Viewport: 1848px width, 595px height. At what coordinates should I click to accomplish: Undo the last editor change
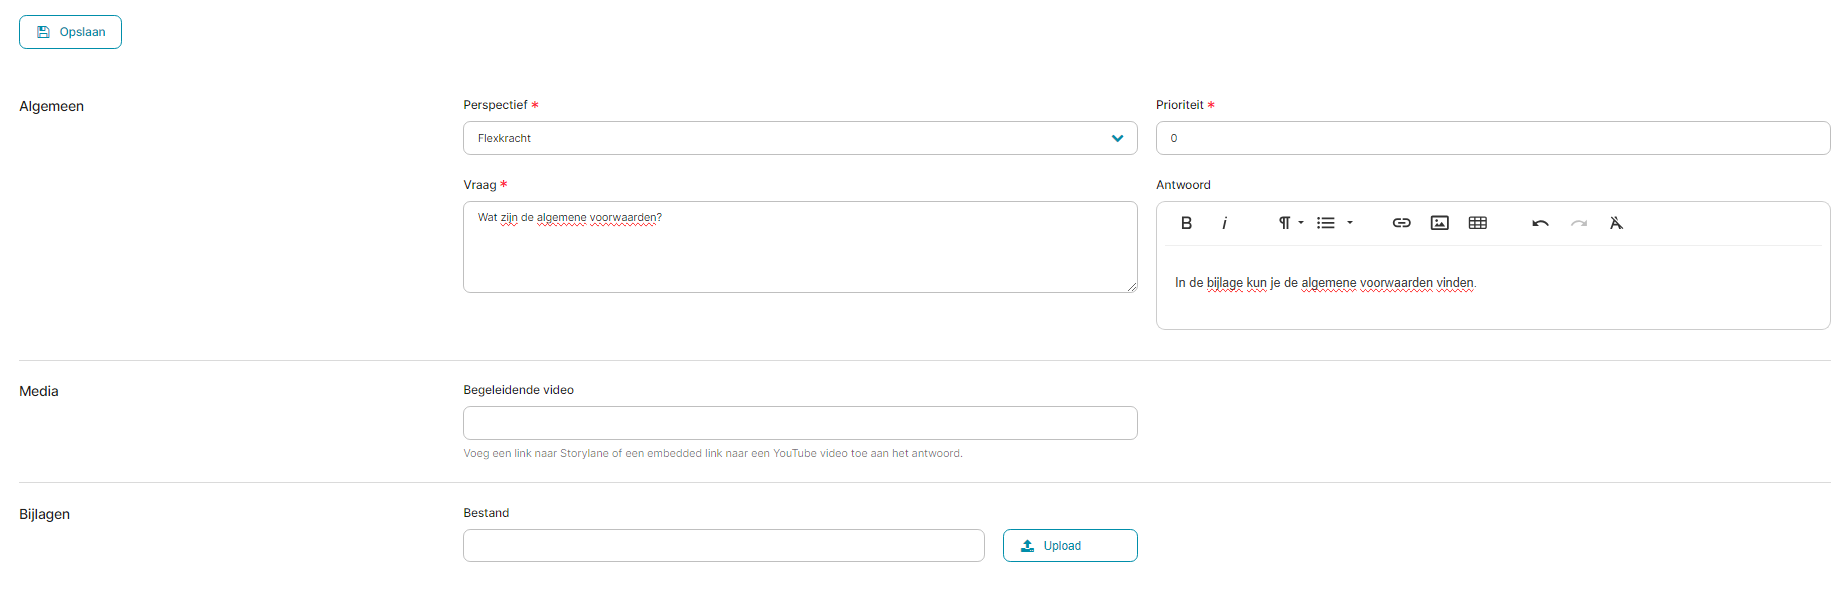click(1540, 223)
